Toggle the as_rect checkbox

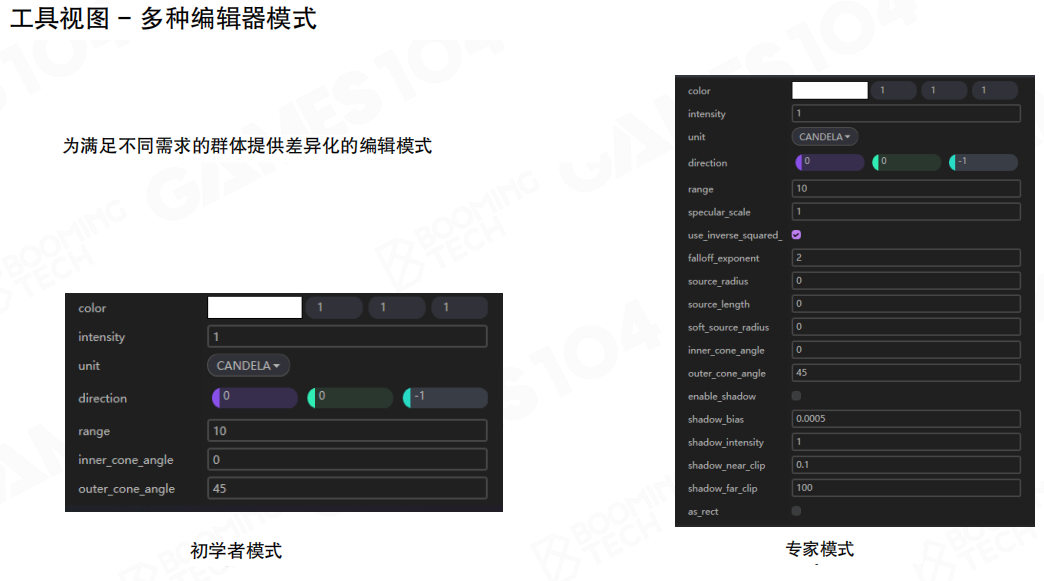(x=796, y=511)
